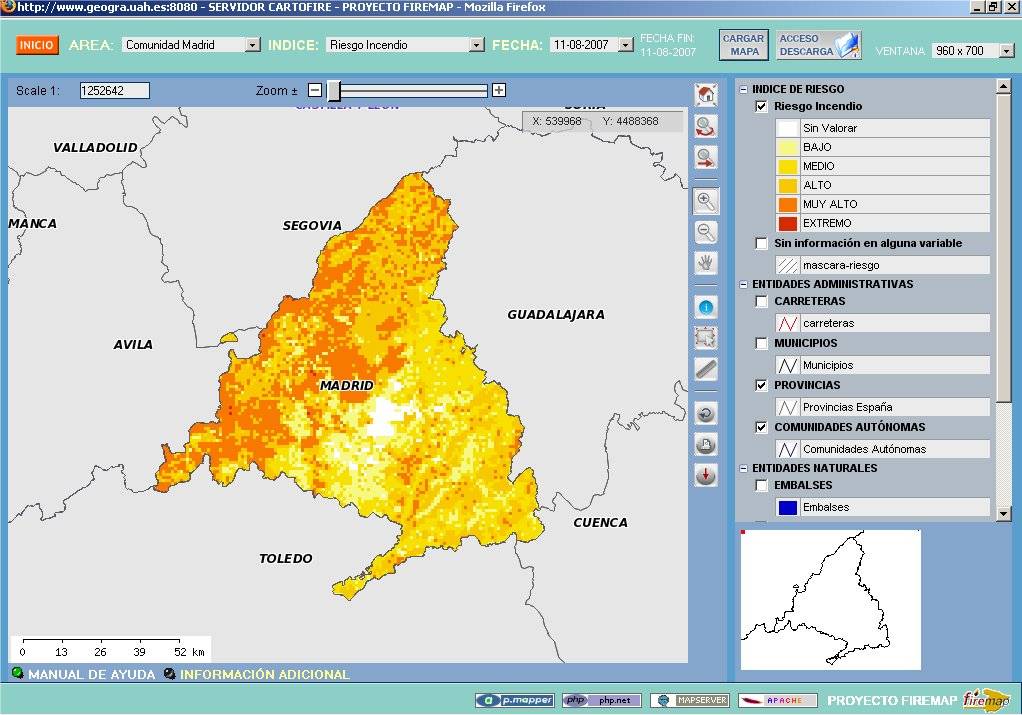Image resolution: width=1022 pixels, height=715 pixels.
Task: Click the MADRID label on the map
Action: [347, 385]
